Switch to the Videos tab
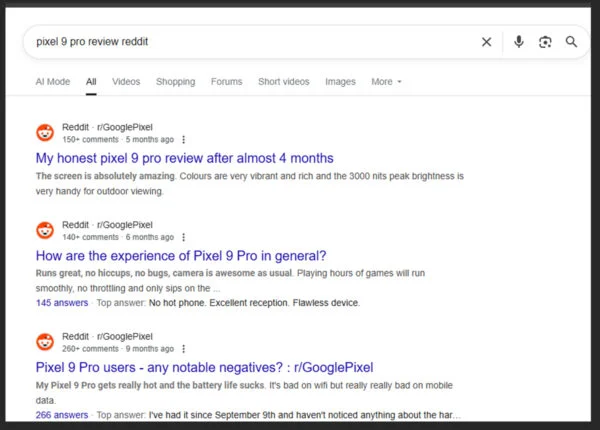 point(126,81)
